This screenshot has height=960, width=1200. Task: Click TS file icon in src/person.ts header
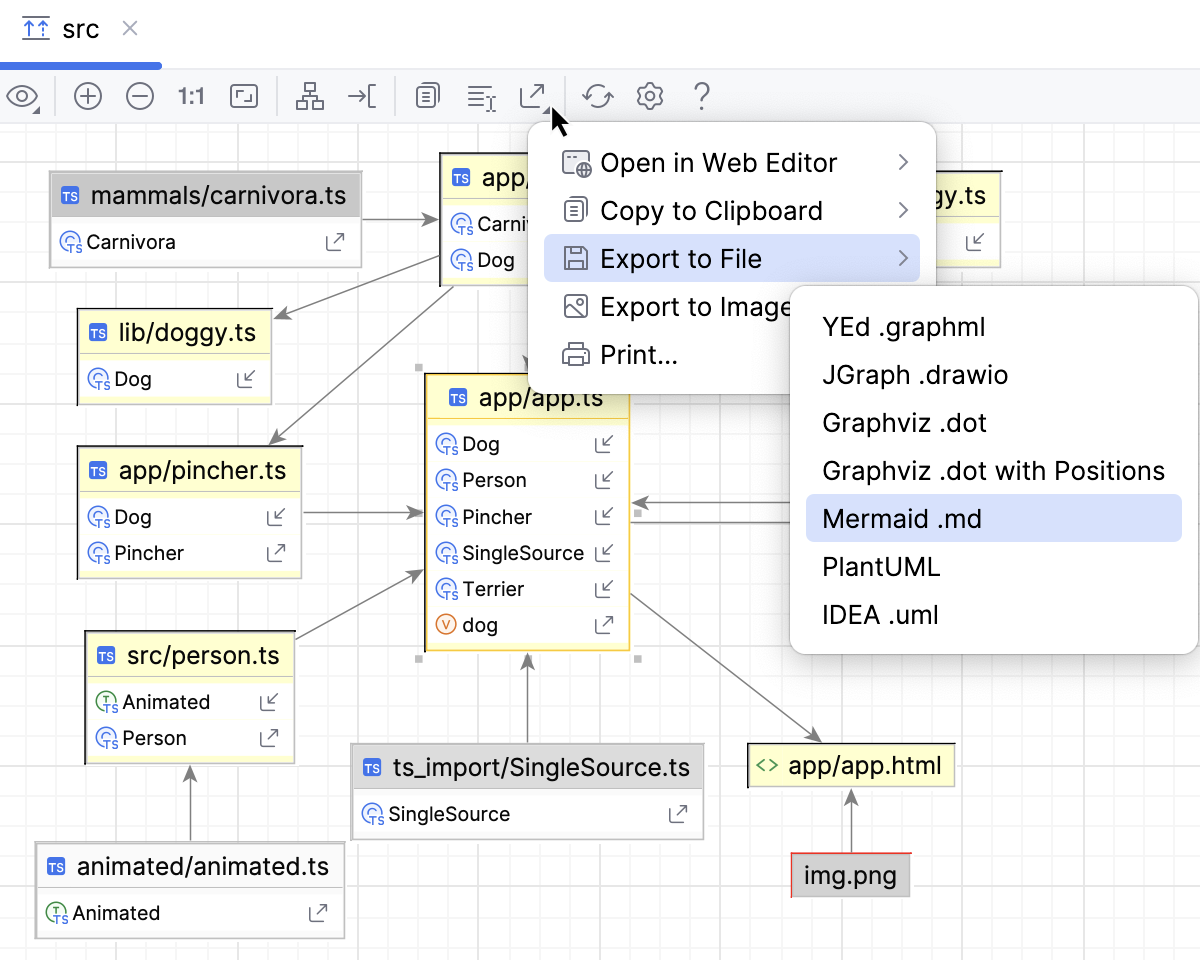(x=106, y=656)
